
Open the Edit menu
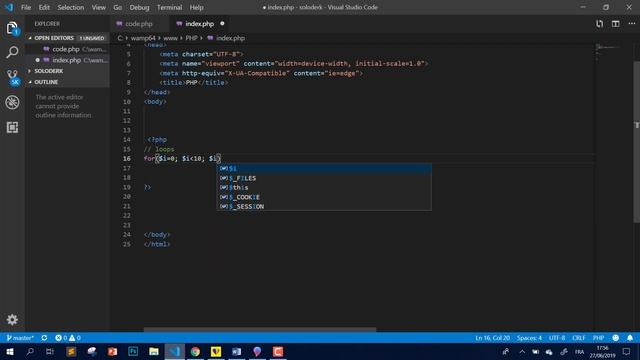coord(44,7)
